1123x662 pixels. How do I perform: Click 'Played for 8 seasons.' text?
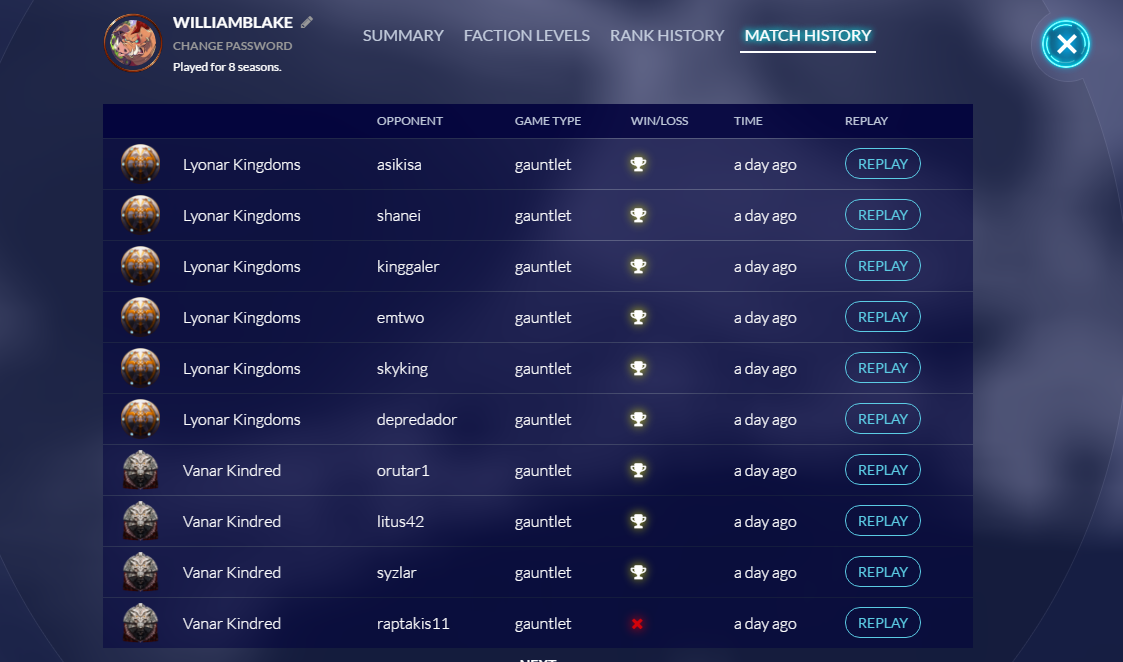pyautogui.click(x=227, y=67)
